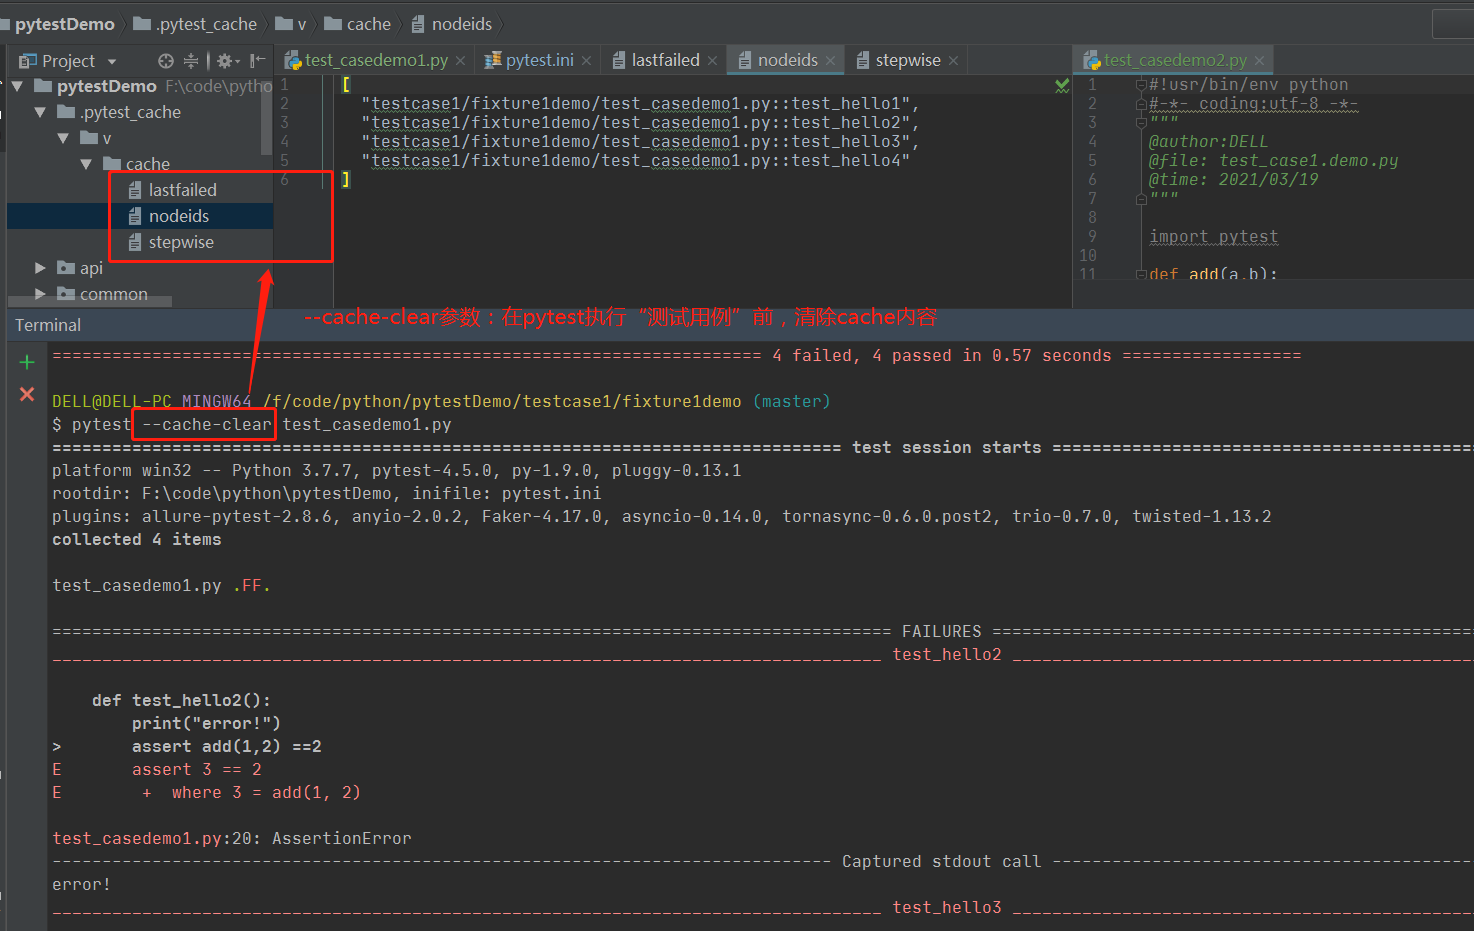1474x931 pixels.
Task: Expand the common folder
Action: [x=40, y=294]
